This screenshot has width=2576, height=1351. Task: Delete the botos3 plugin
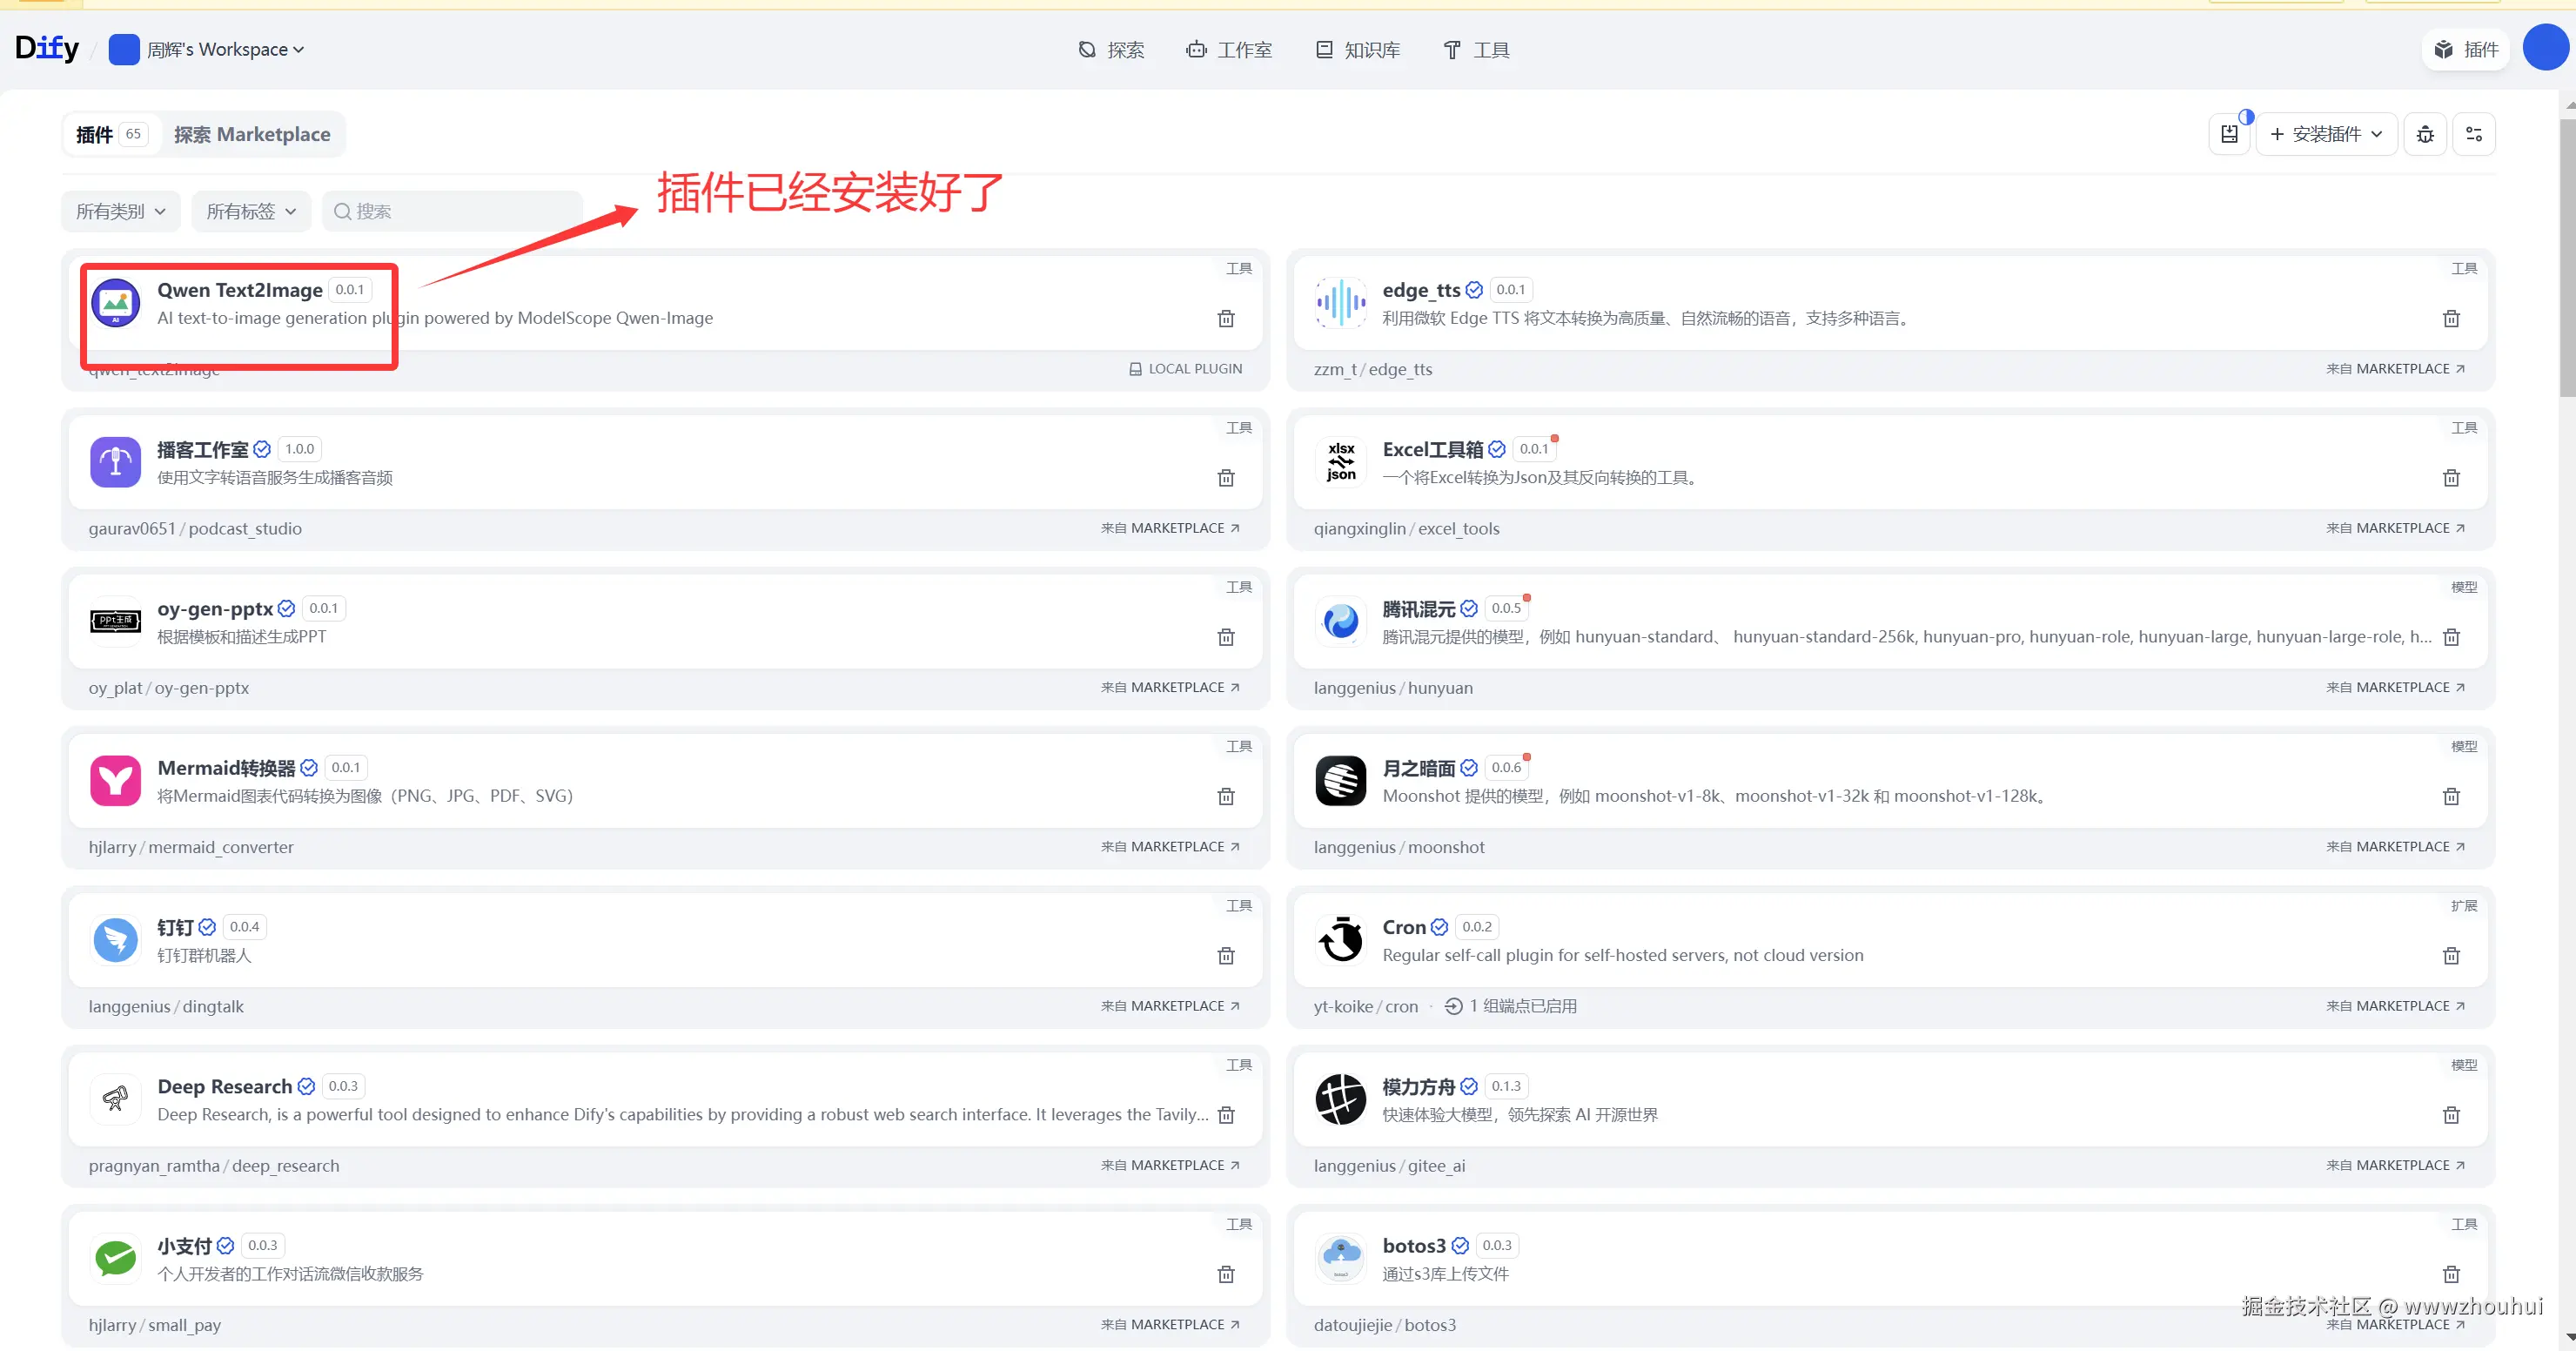click(2451, 1274)
